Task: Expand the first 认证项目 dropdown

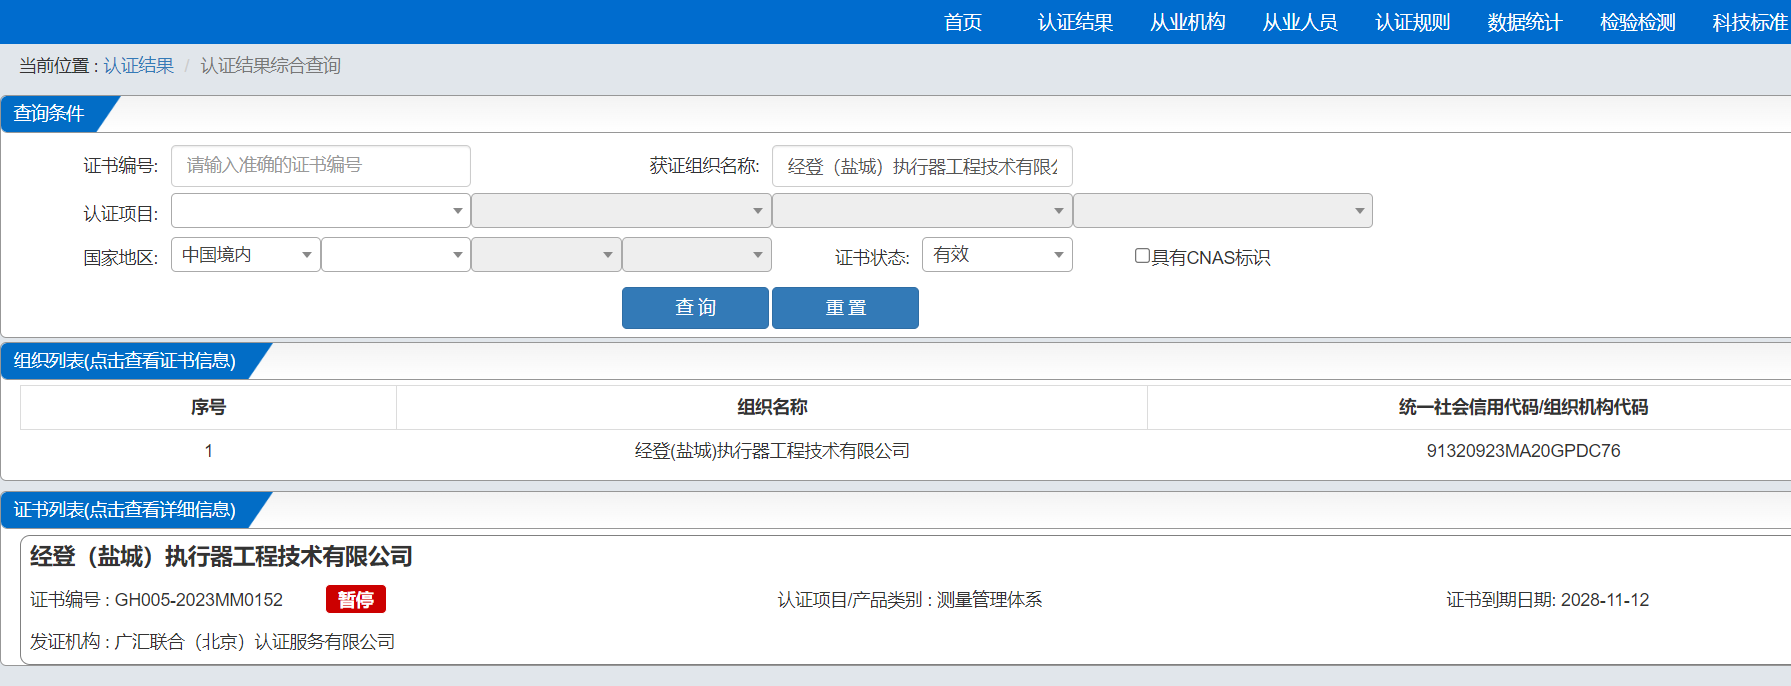Action: [x=321, y=211]
